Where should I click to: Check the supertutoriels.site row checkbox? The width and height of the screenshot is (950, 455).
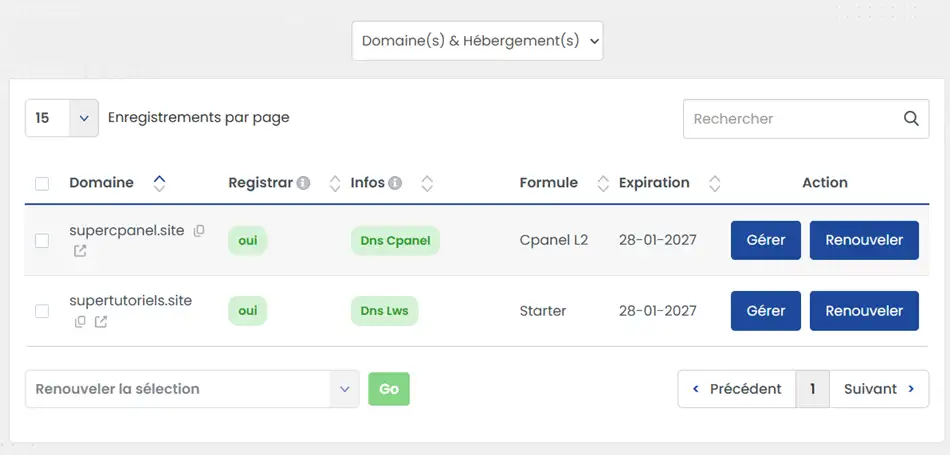(42, 311)
